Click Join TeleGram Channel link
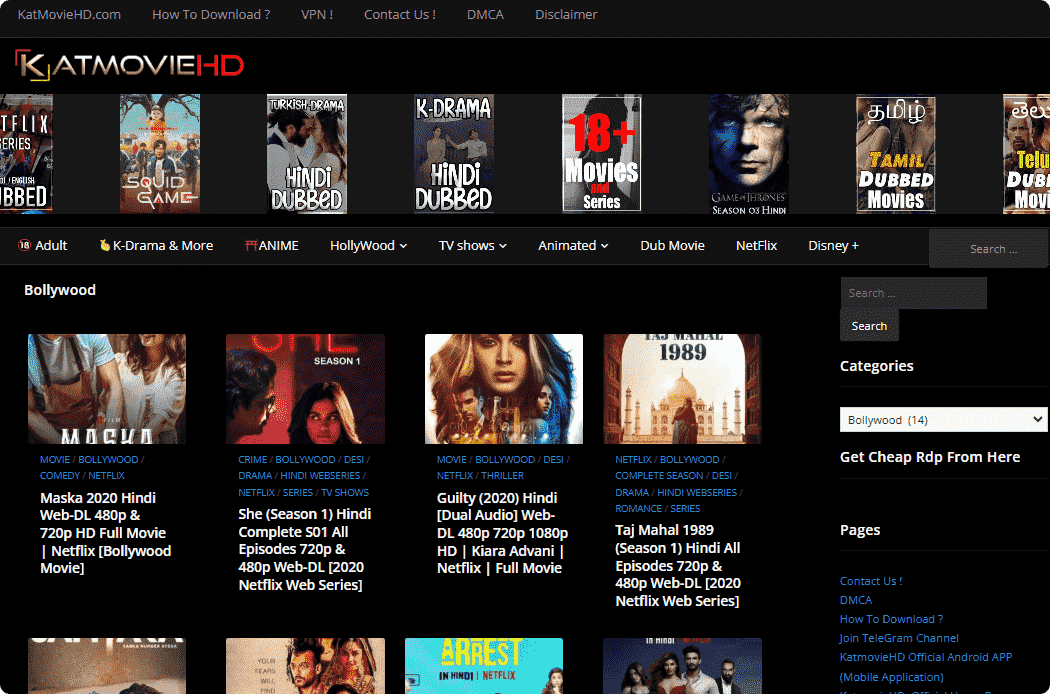The width and height of the screenshot is (1050, 694). pos(899,638)
